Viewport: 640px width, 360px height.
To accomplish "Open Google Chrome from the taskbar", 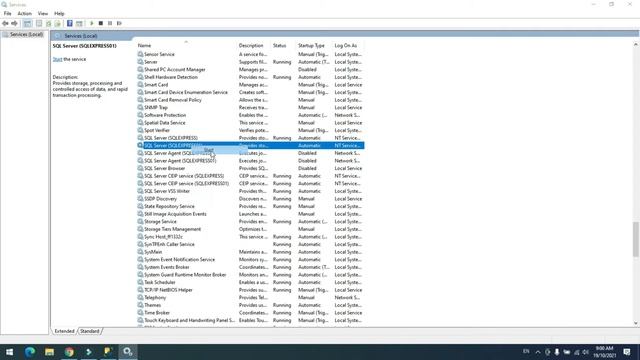I will tap(69, 352).
